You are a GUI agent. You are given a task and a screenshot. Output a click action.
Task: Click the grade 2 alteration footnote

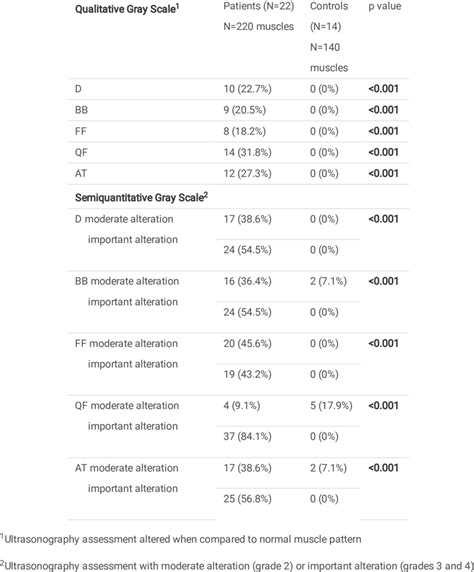click(x=237, y=566)
